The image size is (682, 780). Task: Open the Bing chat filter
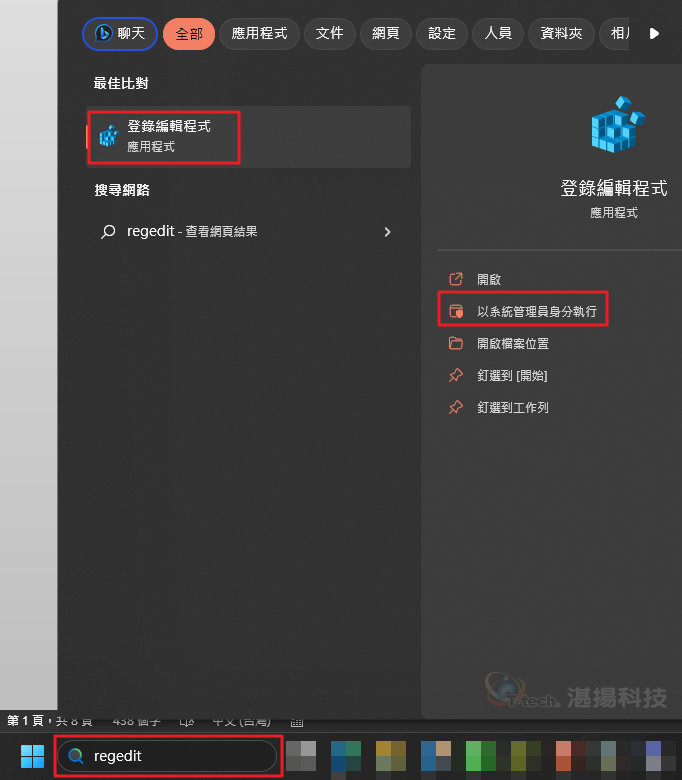pos(120,34)
